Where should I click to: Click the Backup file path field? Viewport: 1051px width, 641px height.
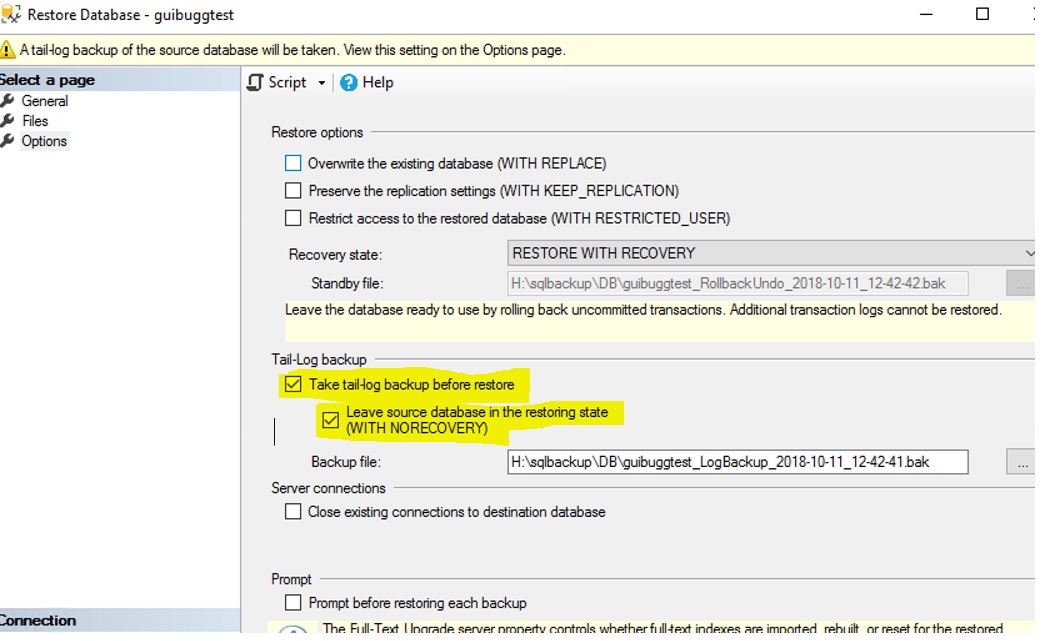pyautogui.click(x=737, y=462)
